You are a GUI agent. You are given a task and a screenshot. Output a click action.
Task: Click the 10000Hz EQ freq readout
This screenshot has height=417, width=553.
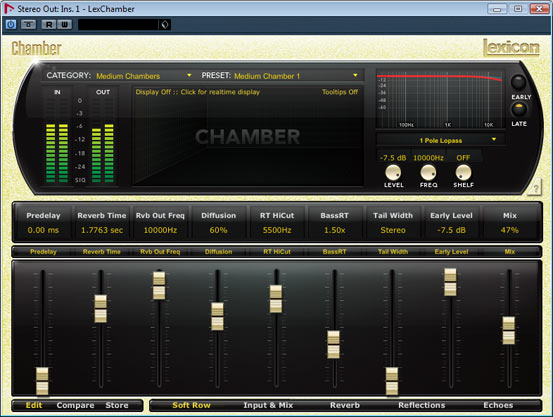tap(429, 158)
